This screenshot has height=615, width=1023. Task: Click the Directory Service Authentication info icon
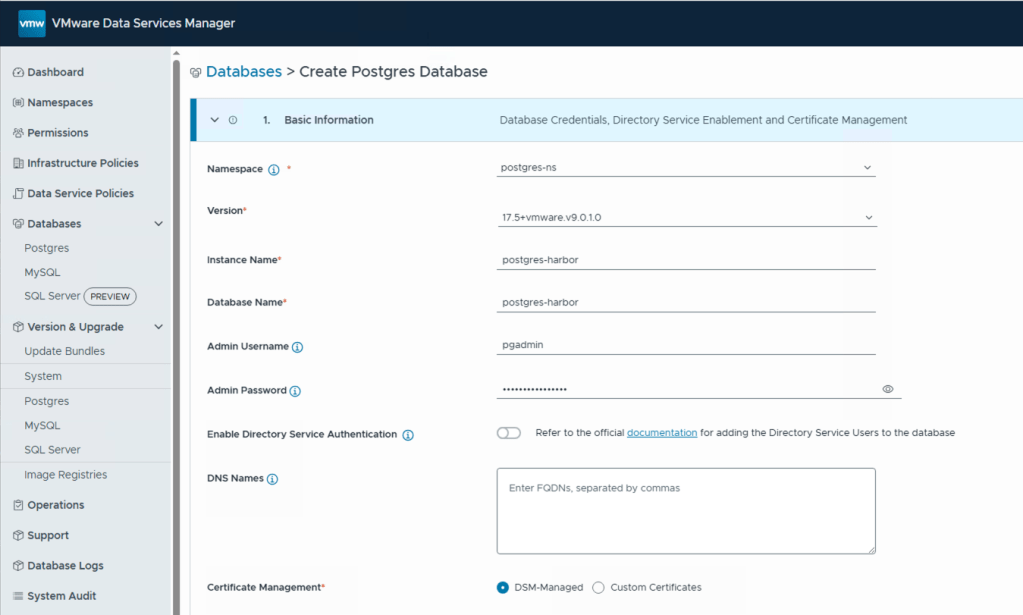tap(408, 435)
